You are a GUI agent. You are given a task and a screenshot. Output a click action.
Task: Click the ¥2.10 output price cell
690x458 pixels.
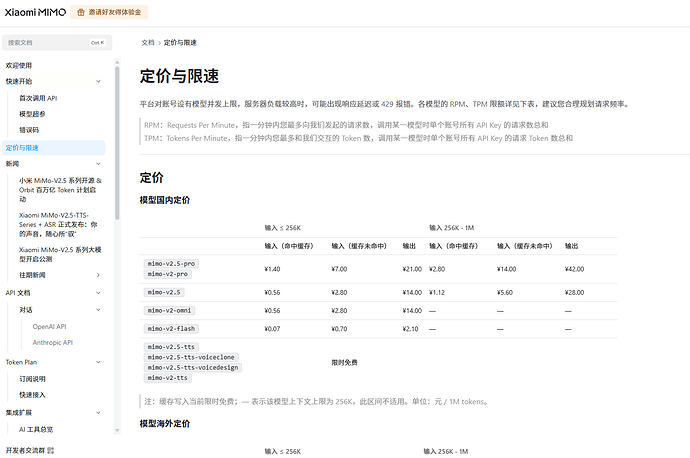click(411, 329)
